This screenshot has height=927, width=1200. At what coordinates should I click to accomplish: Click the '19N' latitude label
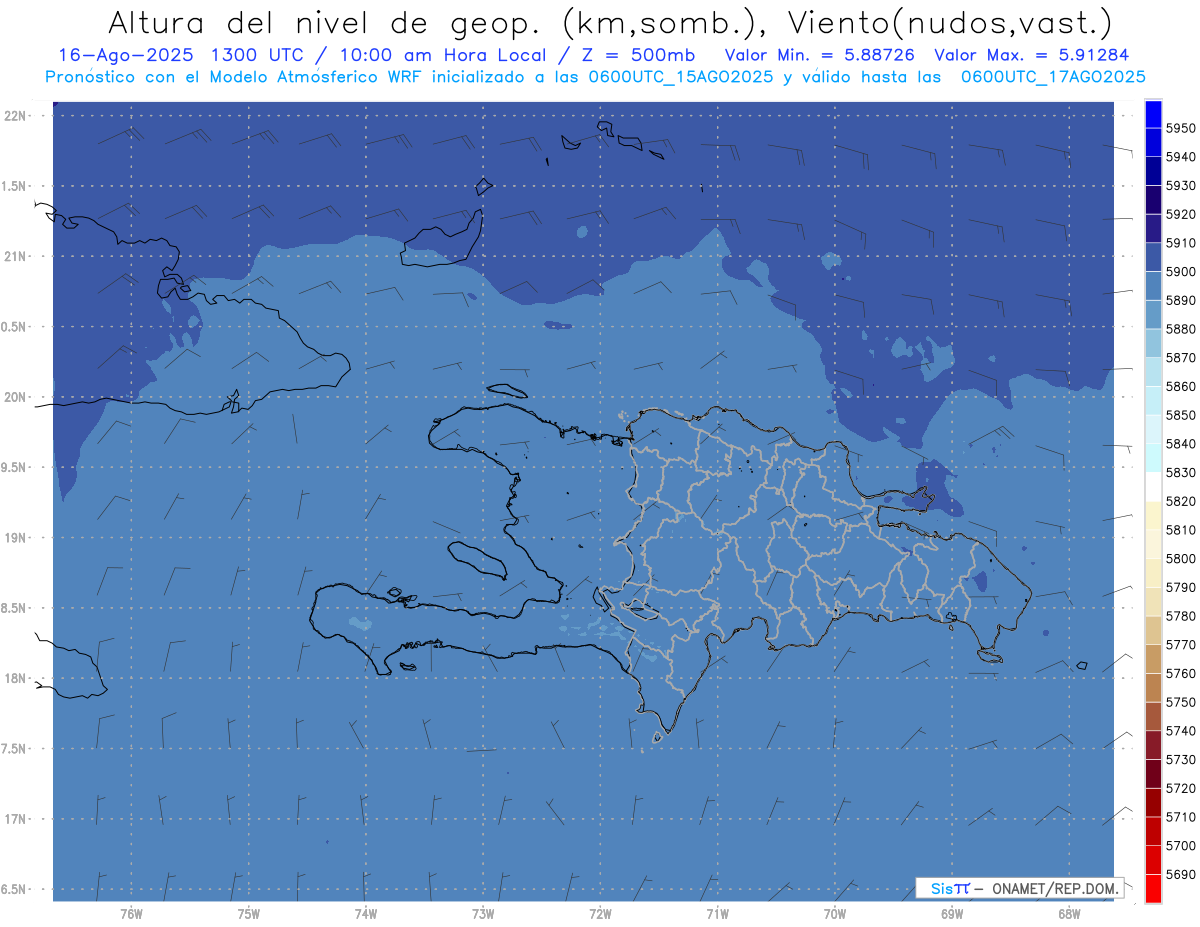pyautogui.click(x=16, y=538)
